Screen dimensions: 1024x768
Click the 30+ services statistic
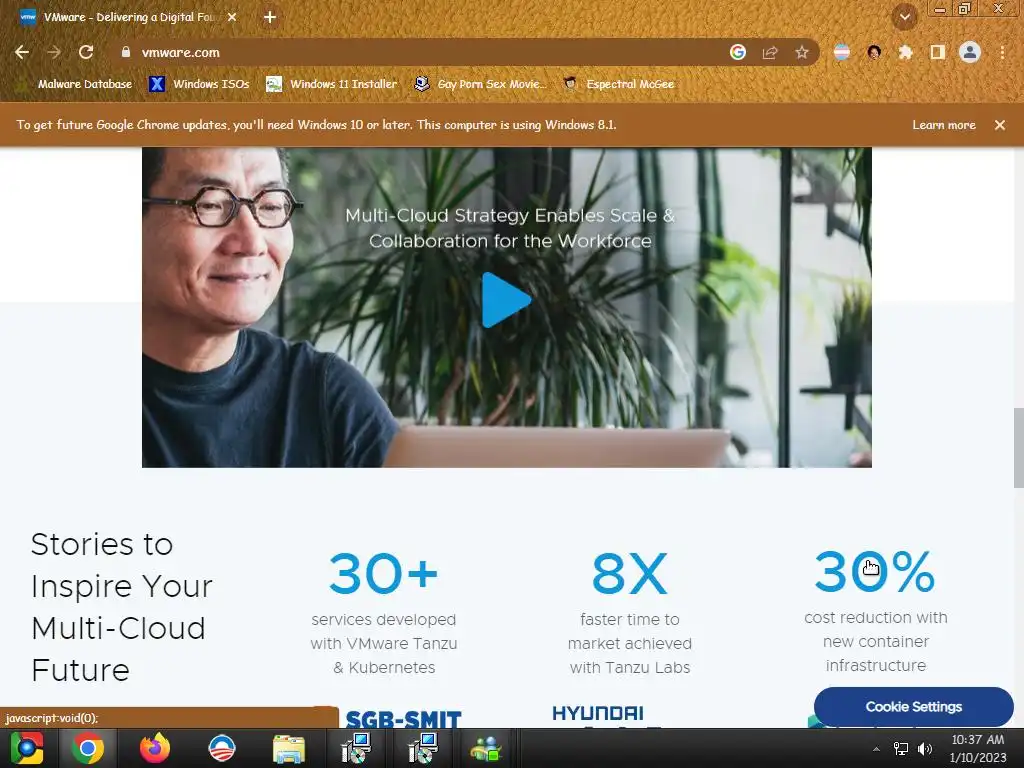point(383,573)
